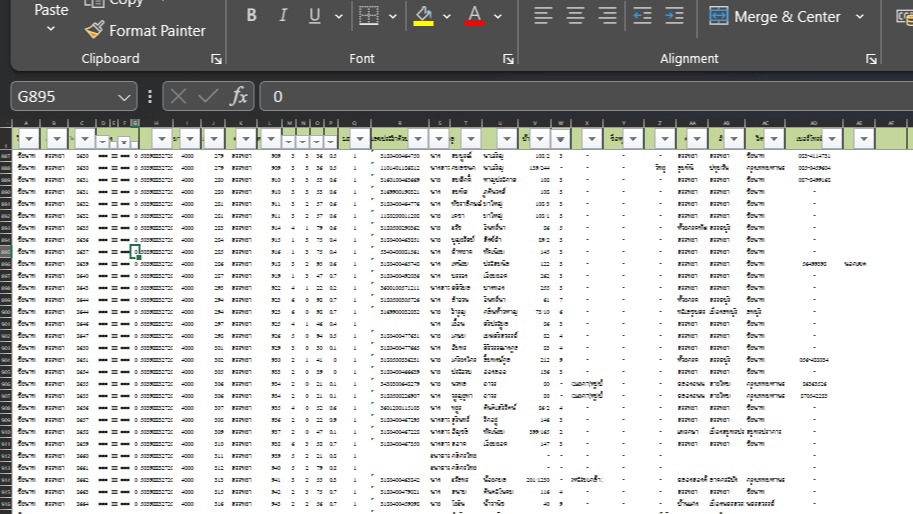The image size is (913, 514).
Task: Toggle Italic formatting
Action: point(282,16)
